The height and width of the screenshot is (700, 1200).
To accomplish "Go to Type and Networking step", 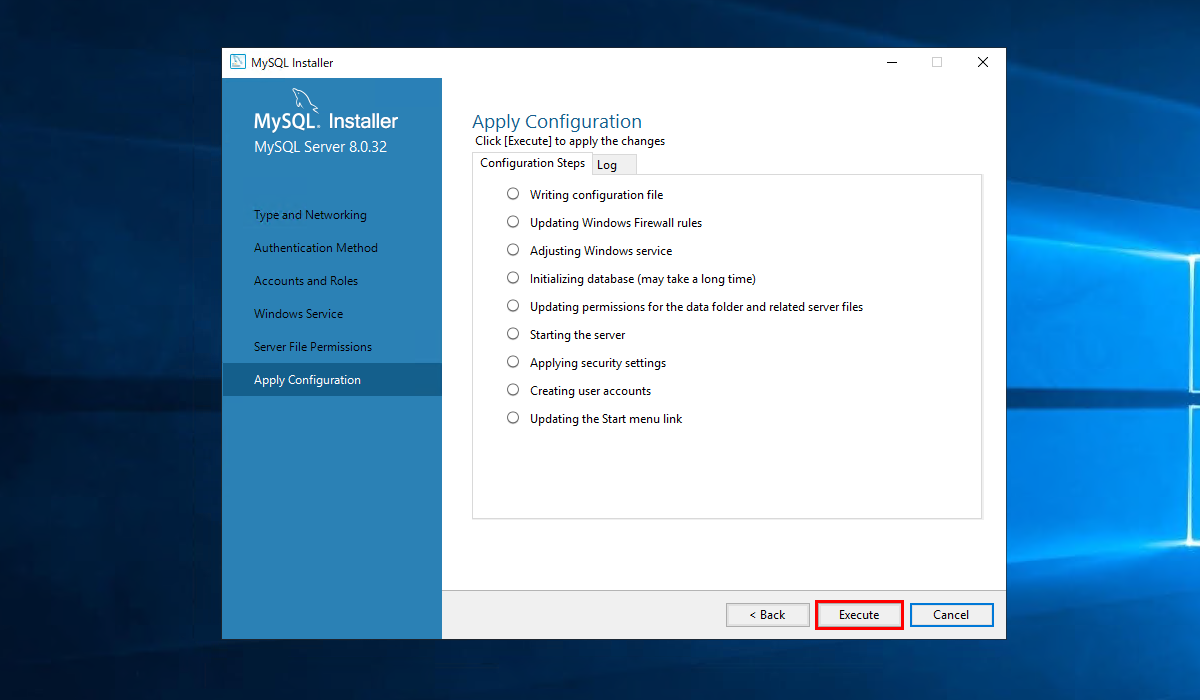I will (310, 215).
